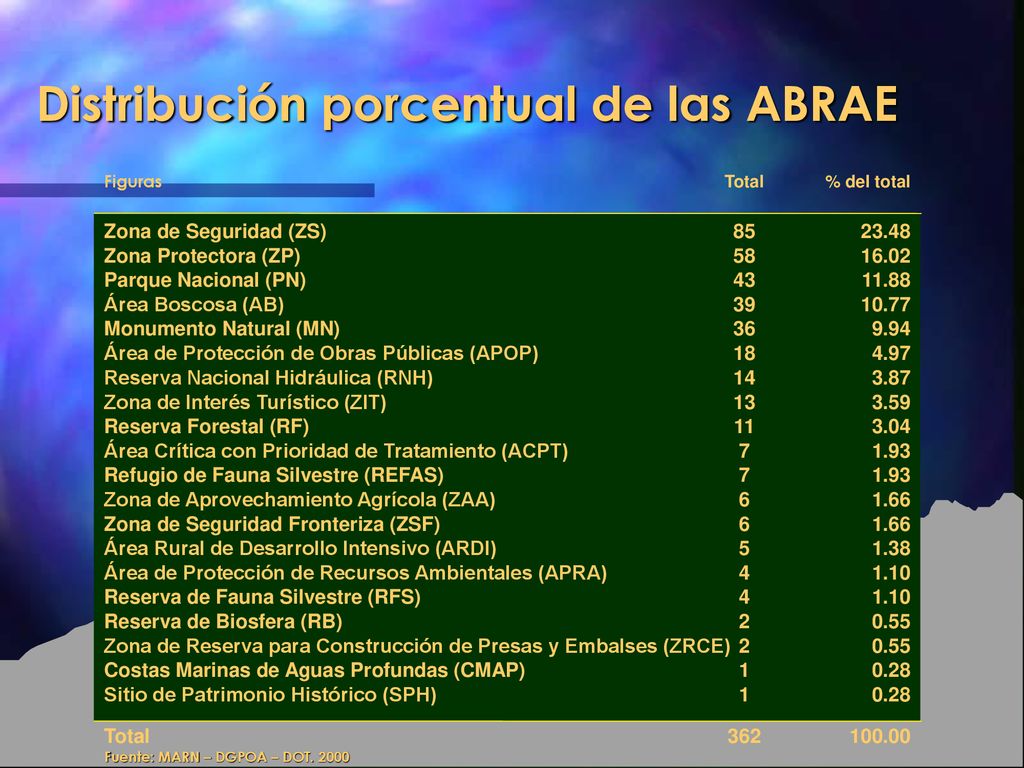Click percentage "3.59"

(891, 402)
